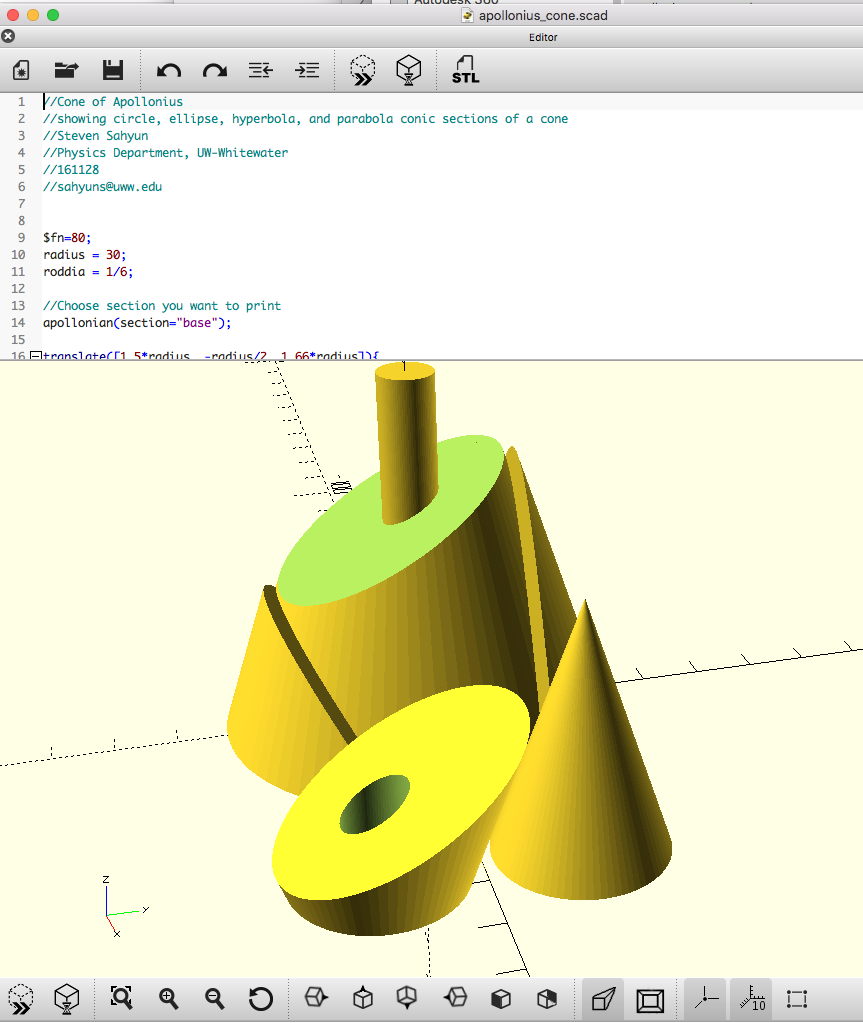This screenshot has height=1023, width=863.
Task: Open a file using the folder icon
Action: (66, 70)
